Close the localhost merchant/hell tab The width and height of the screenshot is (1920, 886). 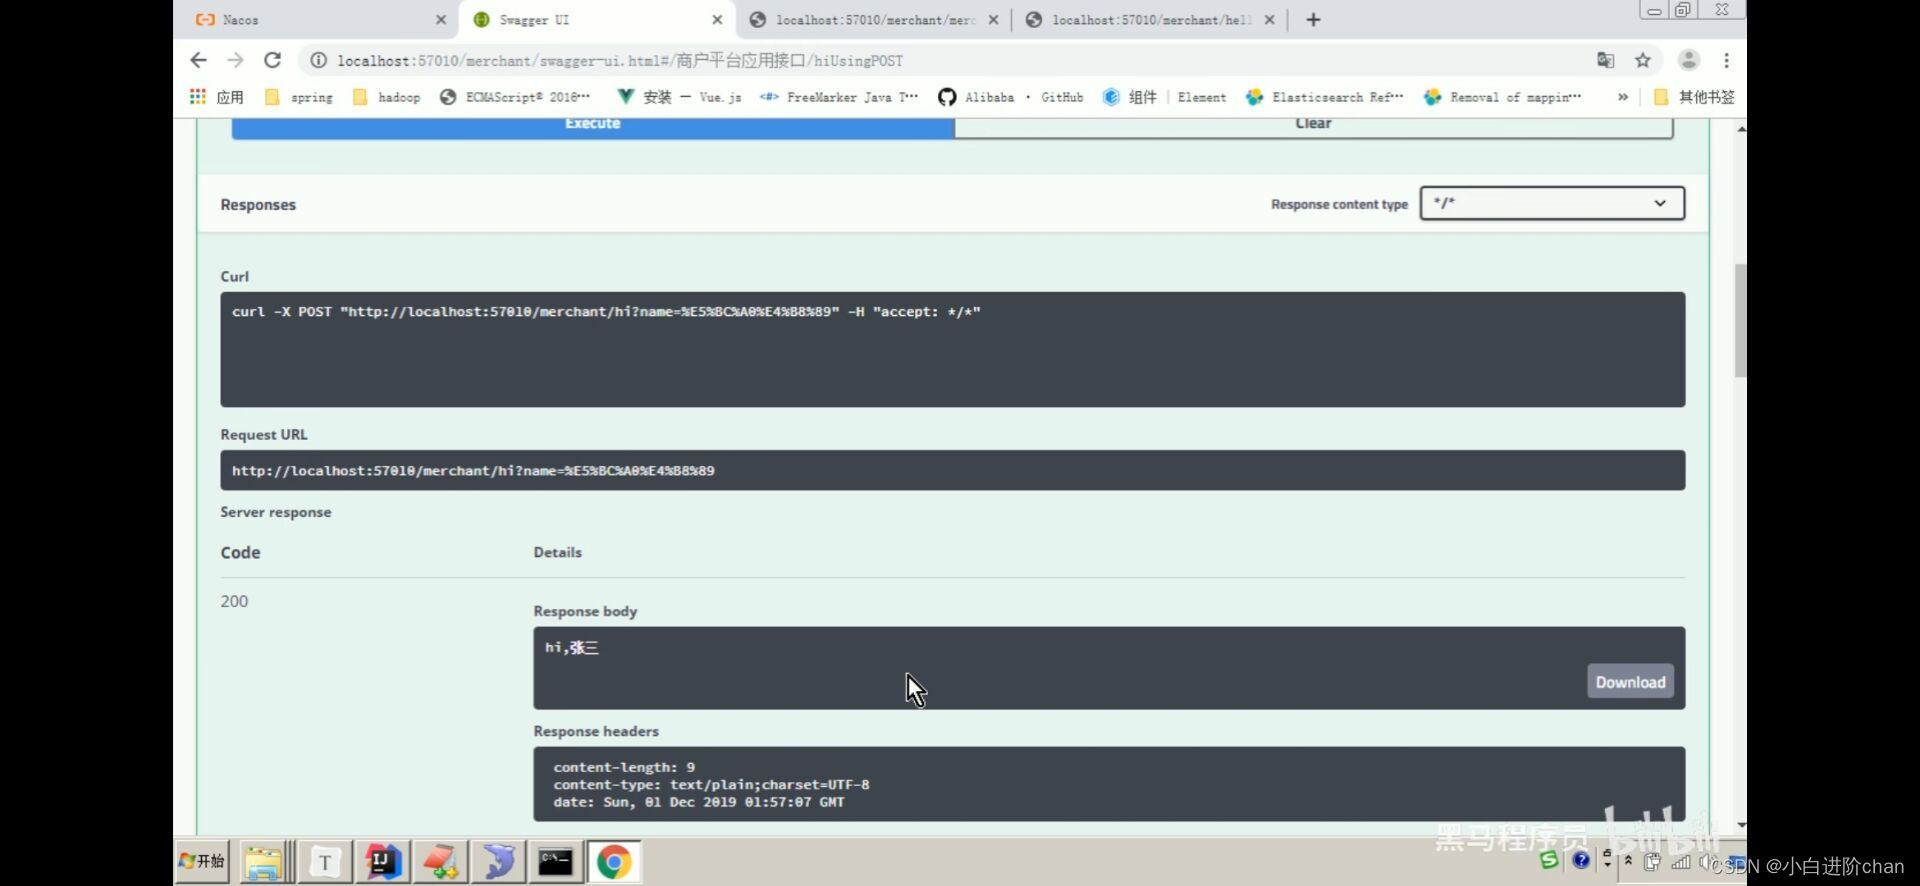pos(1269,20)
